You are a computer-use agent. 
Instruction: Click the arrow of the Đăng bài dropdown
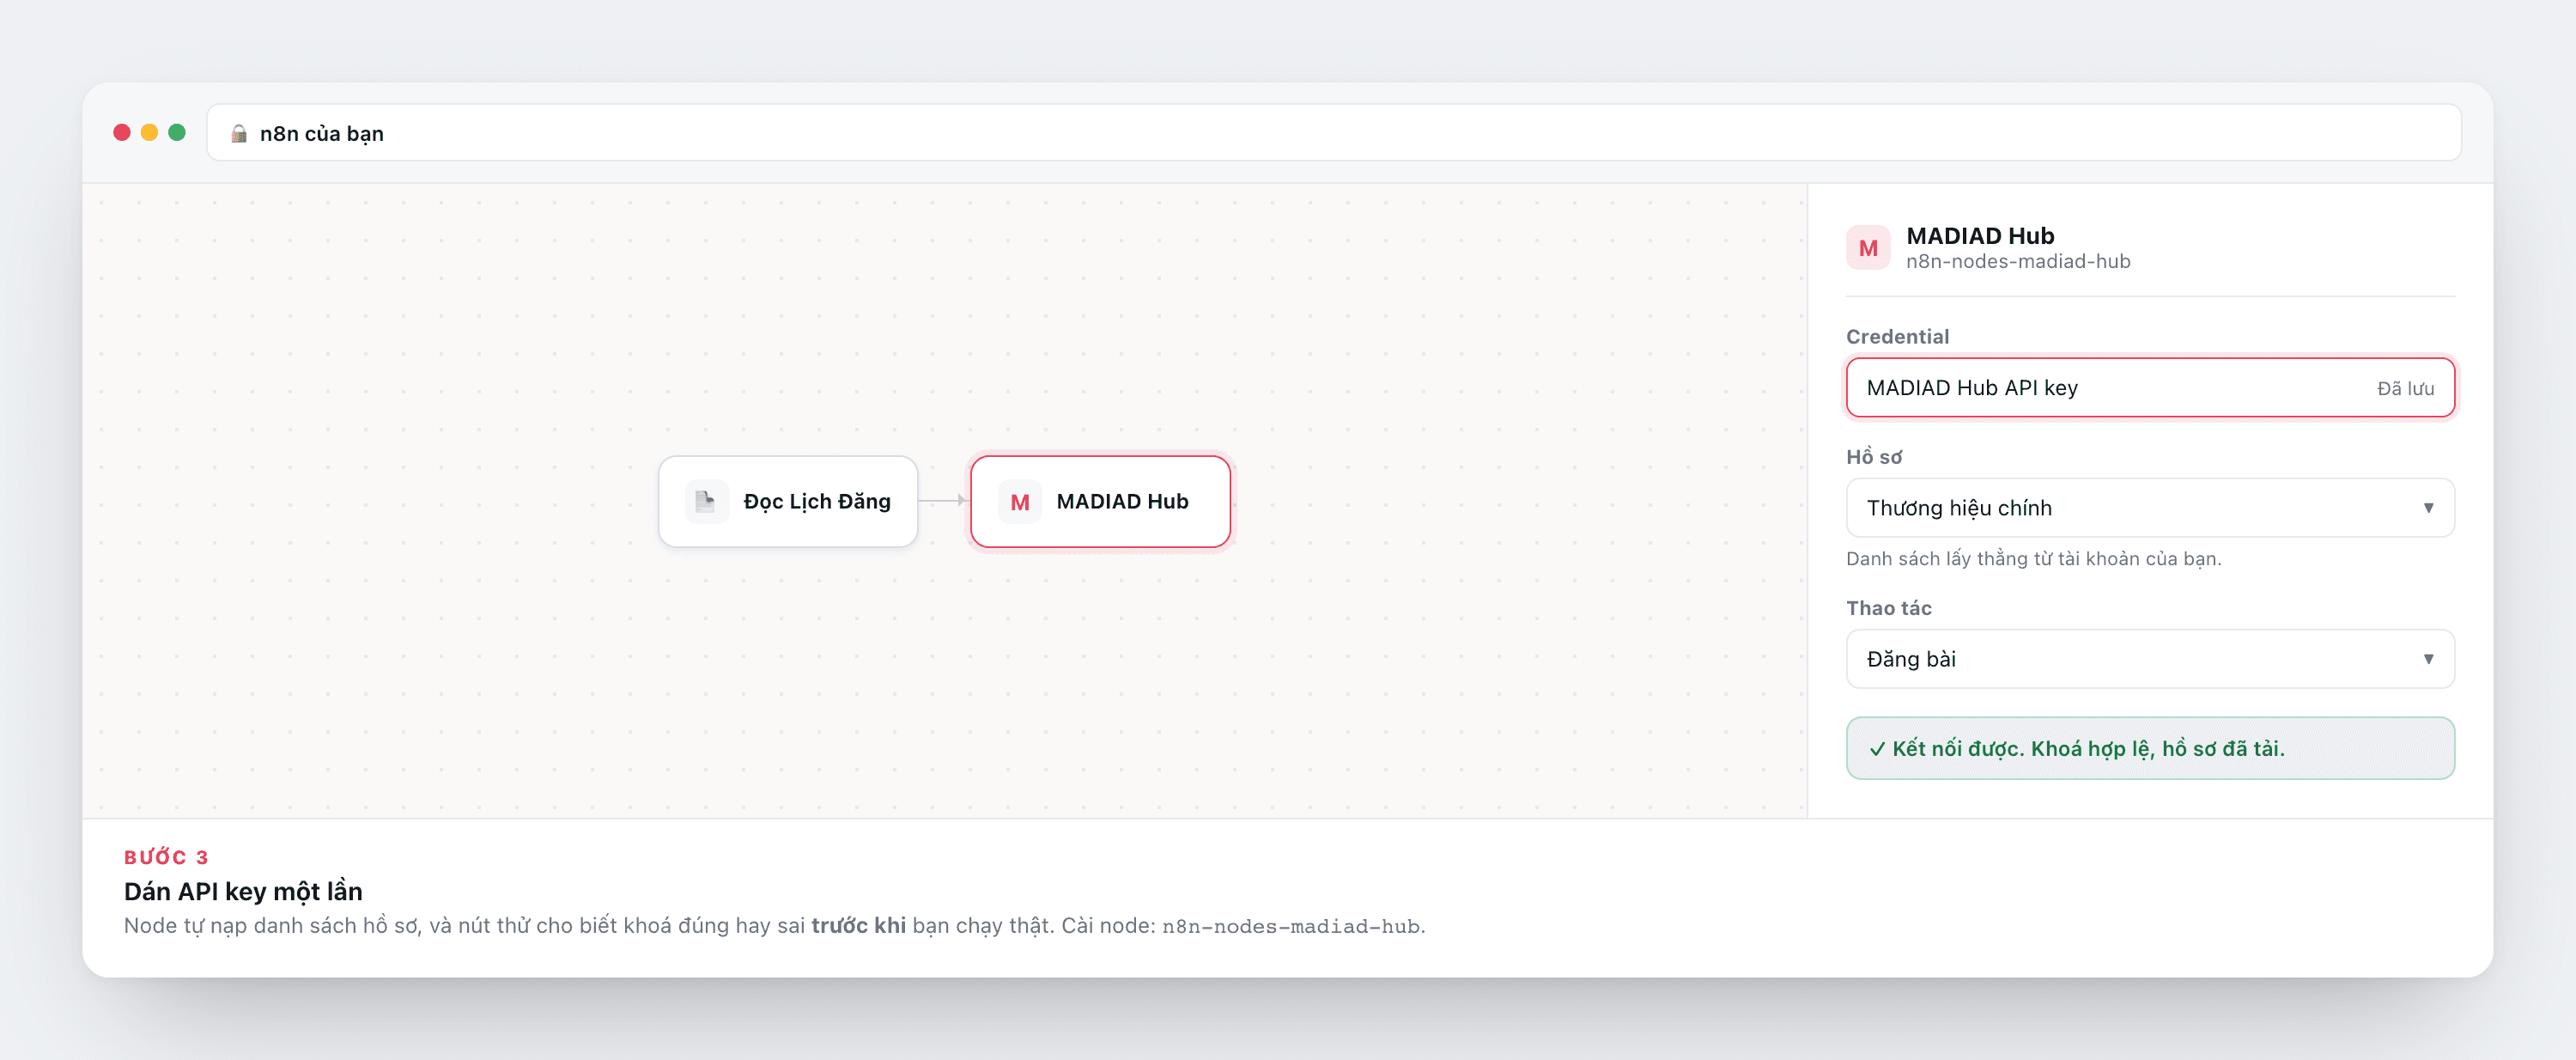tap(2428, 659)
